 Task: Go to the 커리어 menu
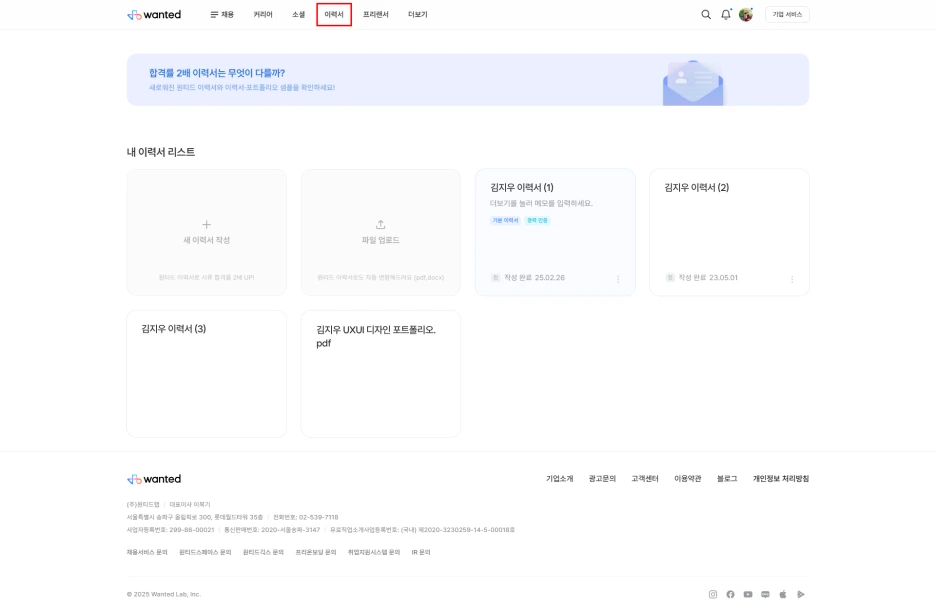point(263,14)
